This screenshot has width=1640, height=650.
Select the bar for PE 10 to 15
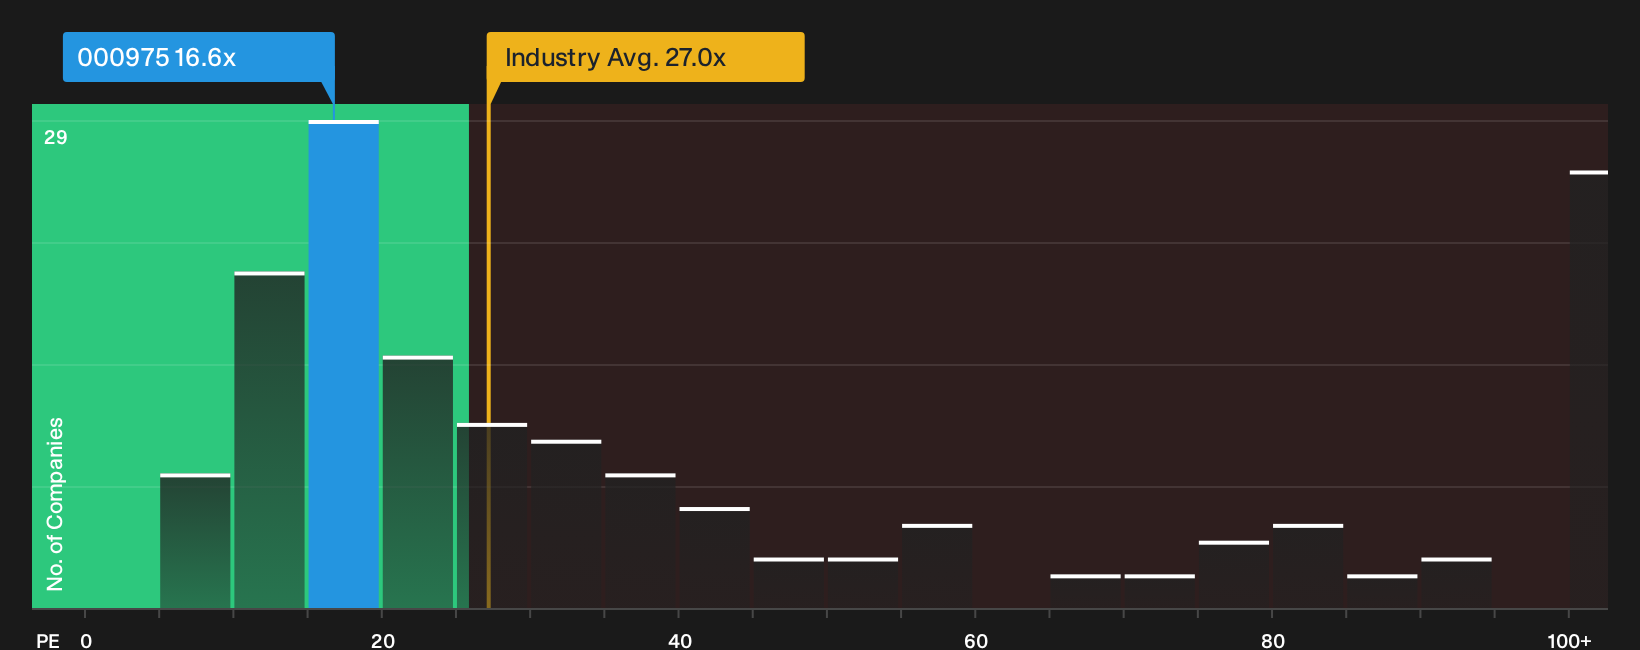[269, 440]
